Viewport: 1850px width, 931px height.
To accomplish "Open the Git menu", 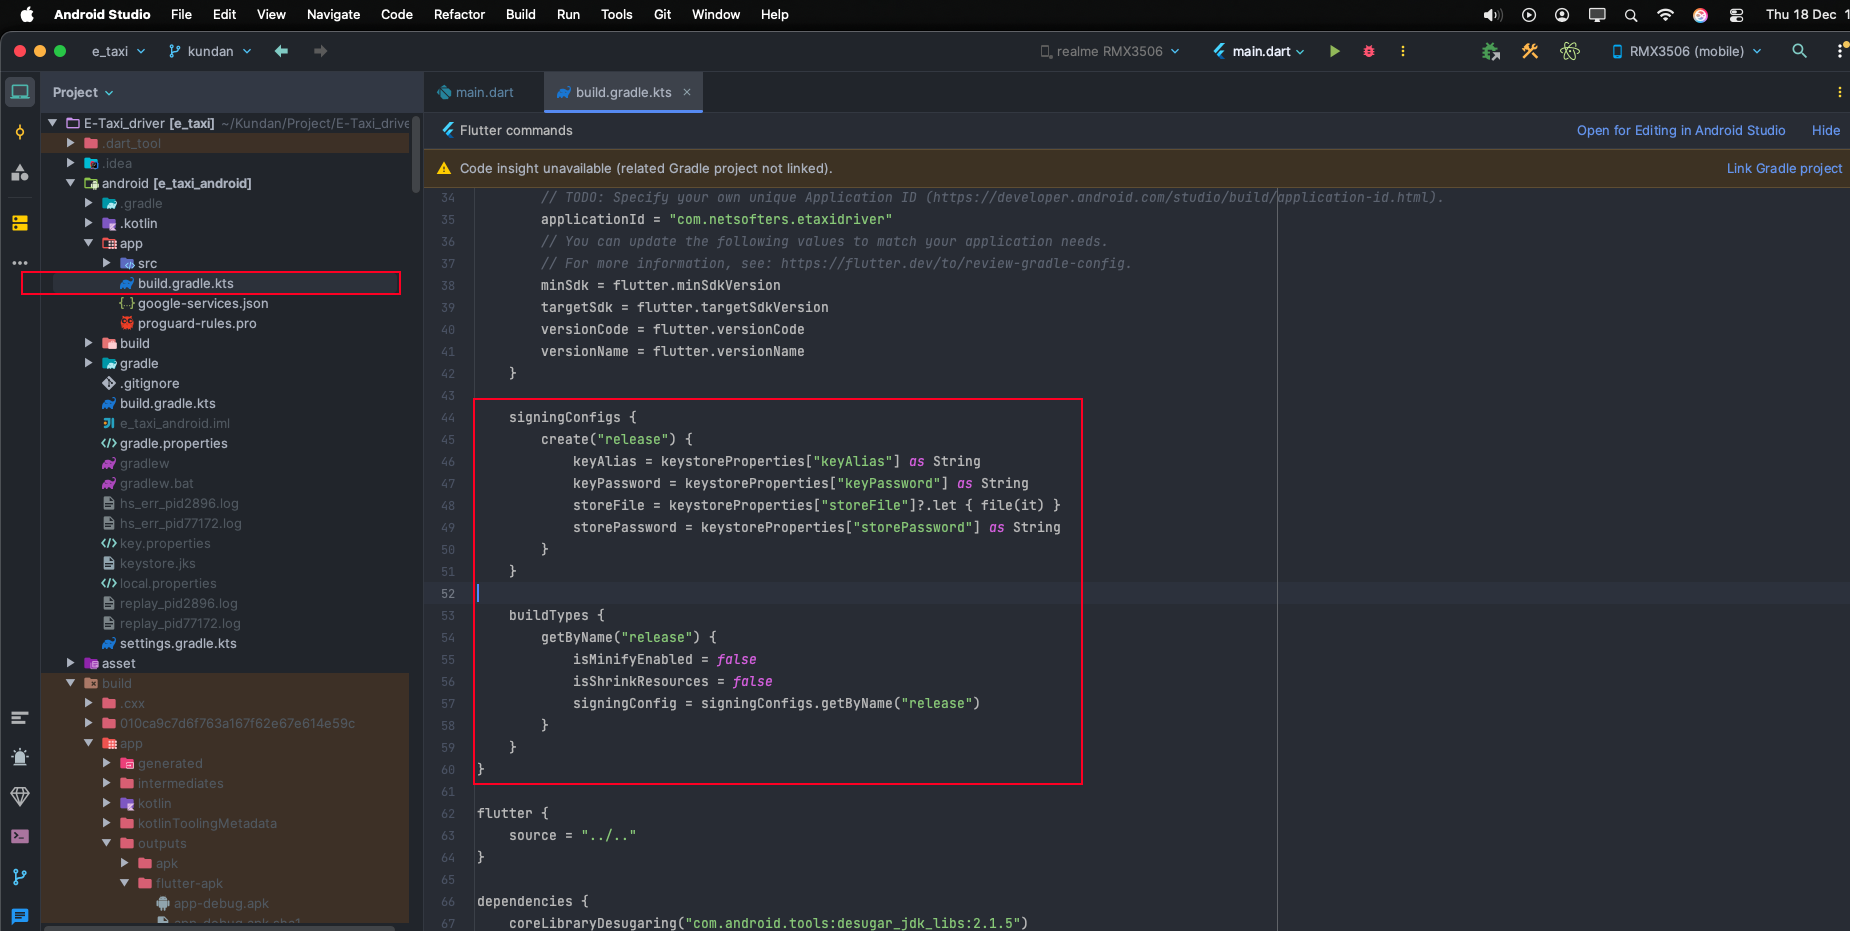I will (x=662, y=14).
